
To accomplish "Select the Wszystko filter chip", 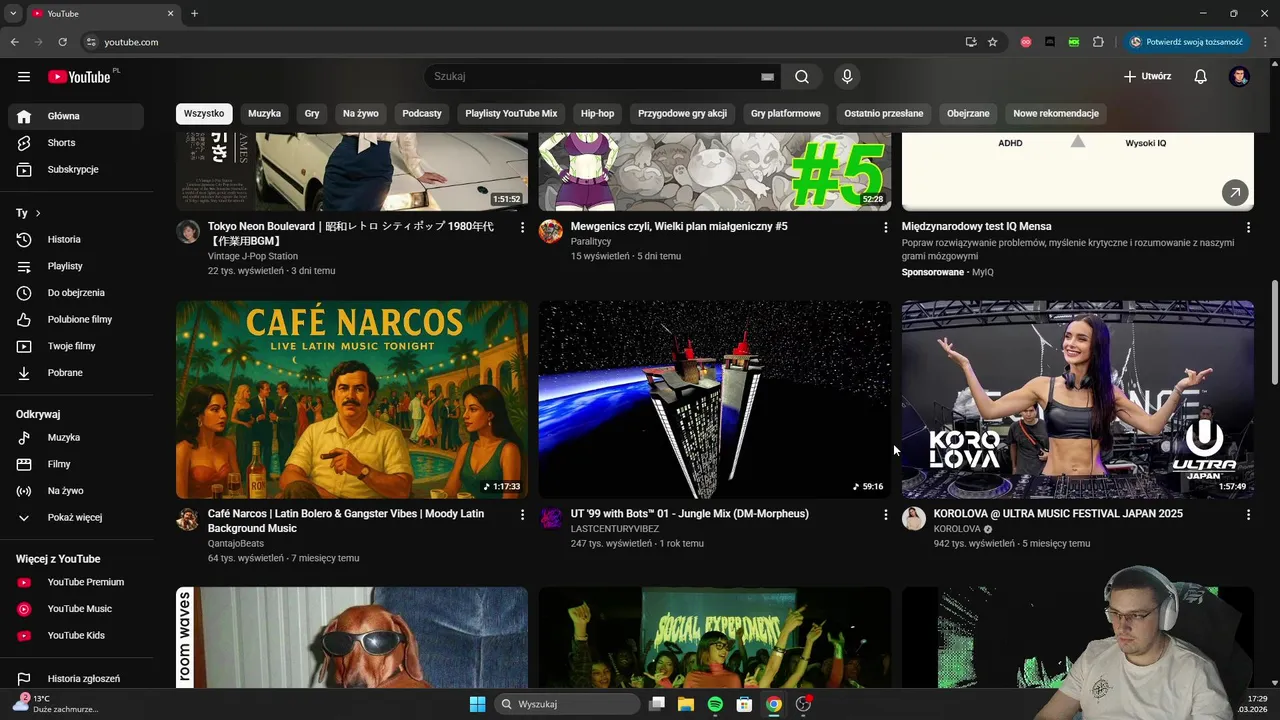I will pyautogui.click(x=204, y=114).
